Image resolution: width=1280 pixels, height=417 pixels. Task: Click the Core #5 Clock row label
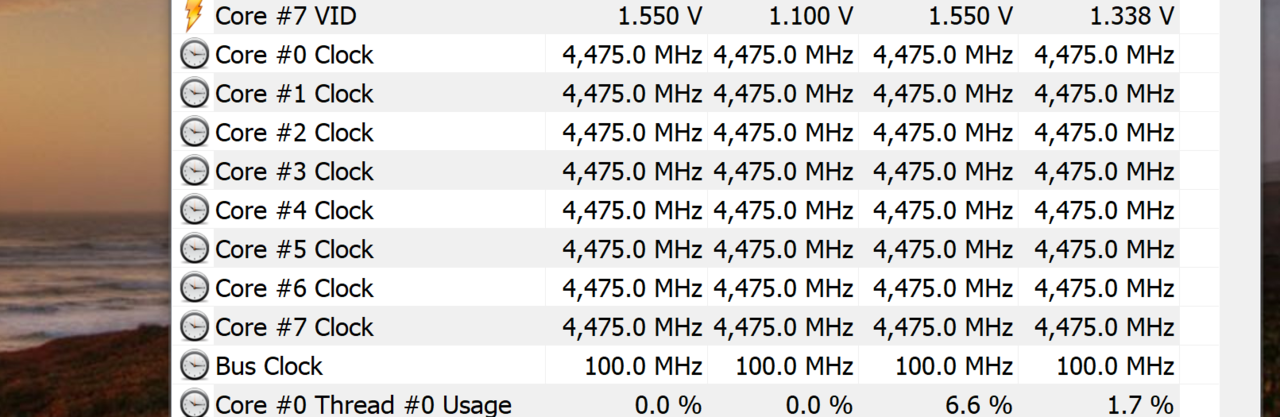[294, 250]
